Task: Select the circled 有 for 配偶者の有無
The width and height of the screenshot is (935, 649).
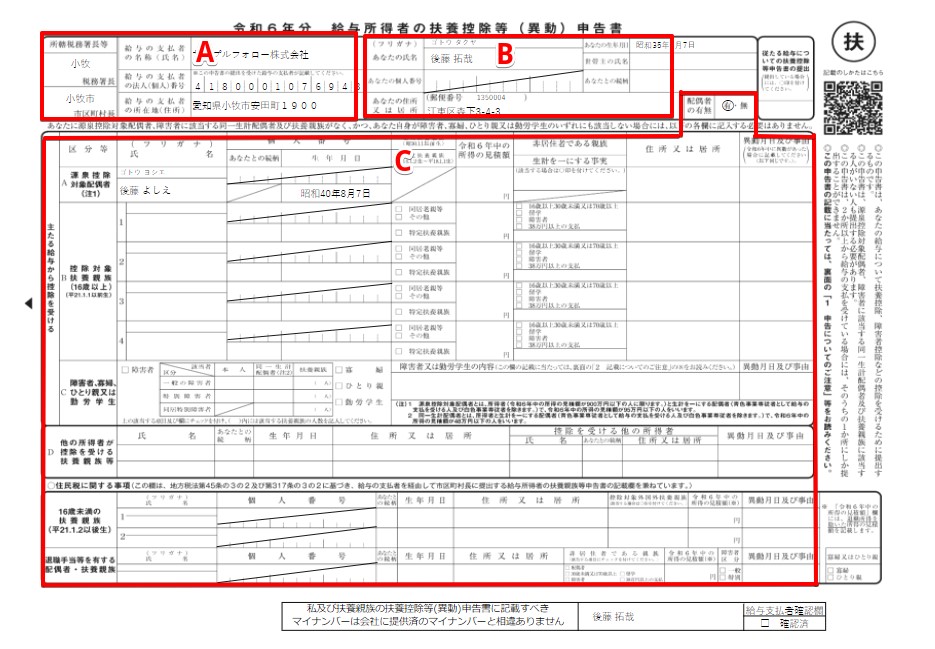Action: coord(727,106)
